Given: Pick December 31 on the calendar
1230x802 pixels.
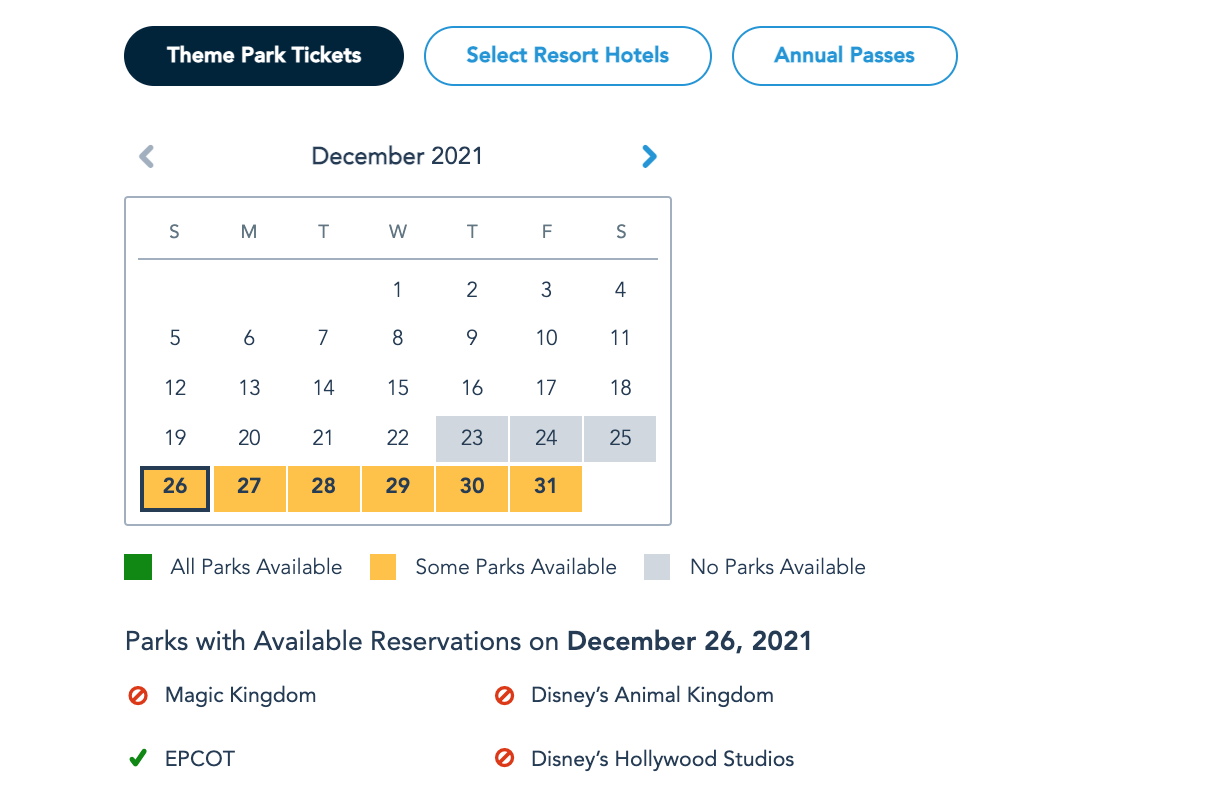Looking at the screenshot, I should point(546,487).
